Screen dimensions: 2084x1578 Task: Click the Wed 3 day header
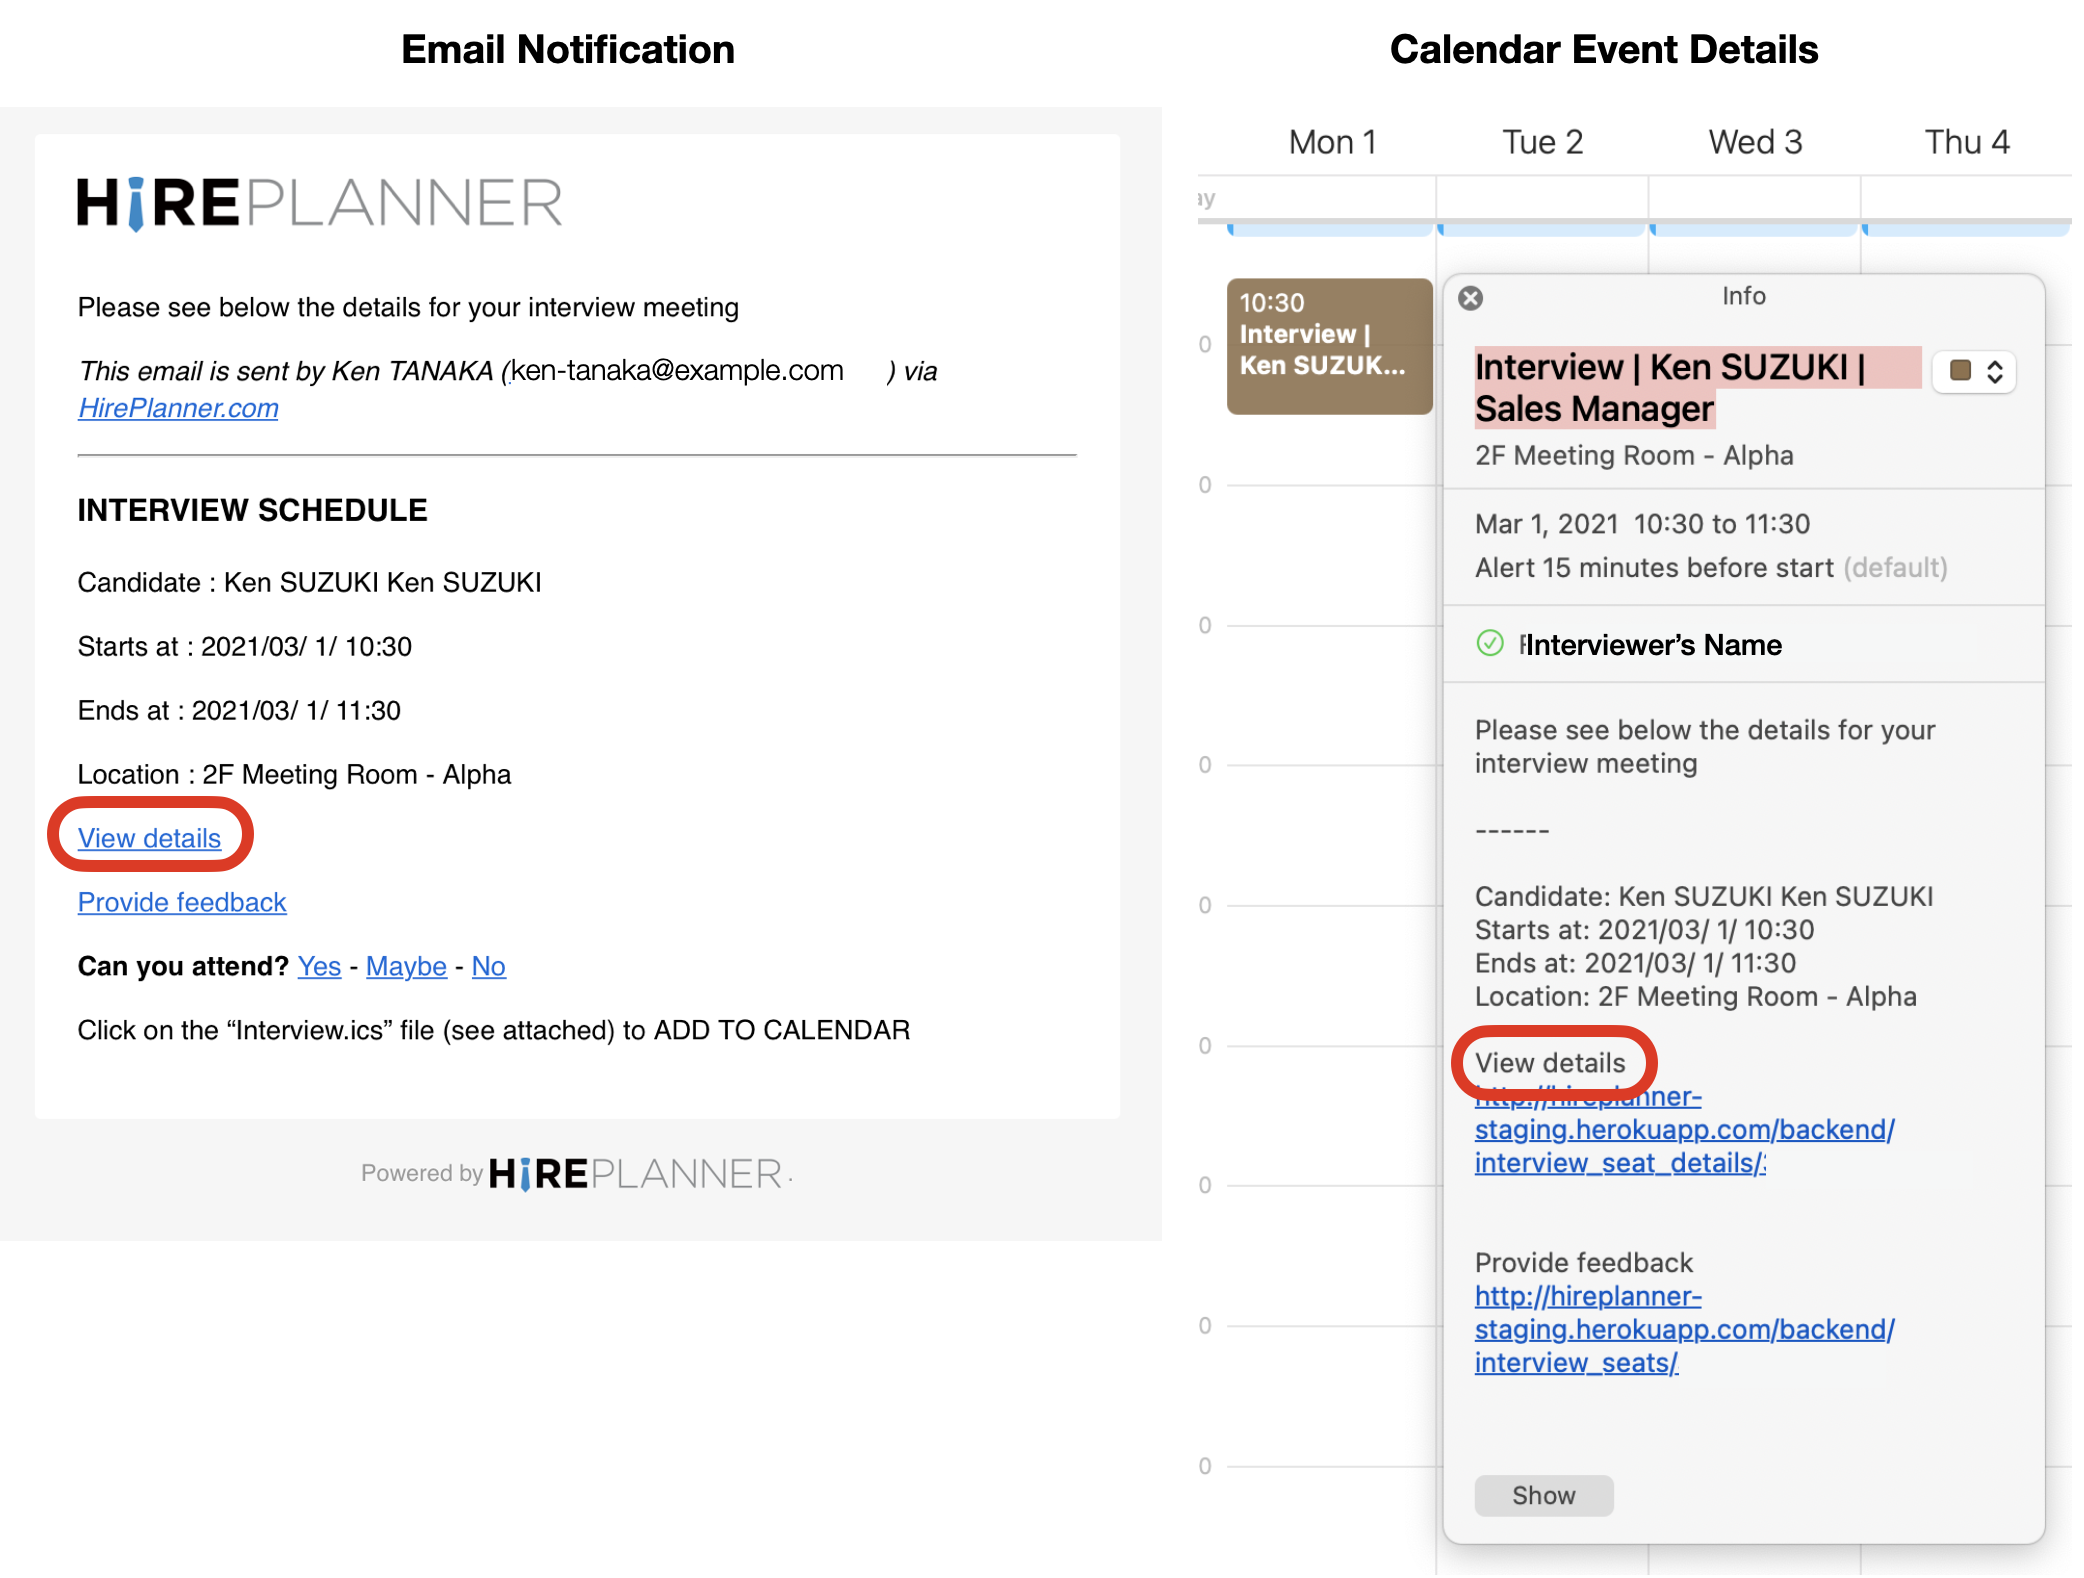pyautogui.click(x=1754, y=142)
